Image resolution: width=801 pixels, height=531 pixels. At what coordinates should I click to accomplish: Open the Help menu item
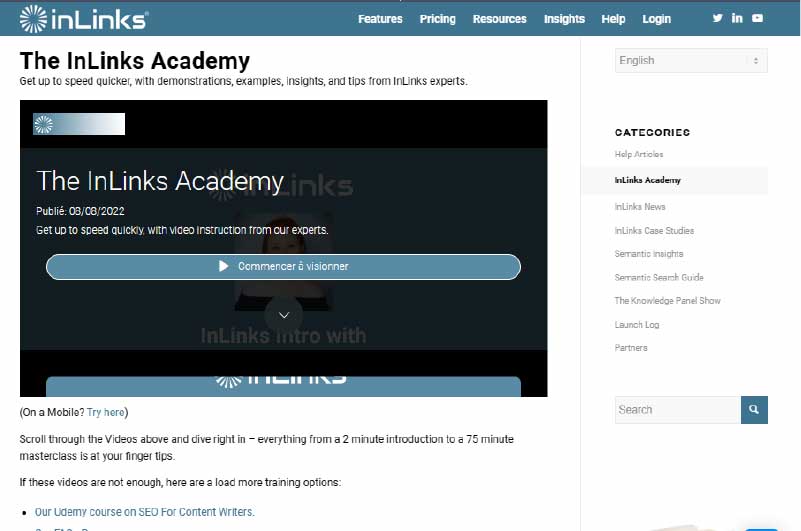[x=613, y=19]
